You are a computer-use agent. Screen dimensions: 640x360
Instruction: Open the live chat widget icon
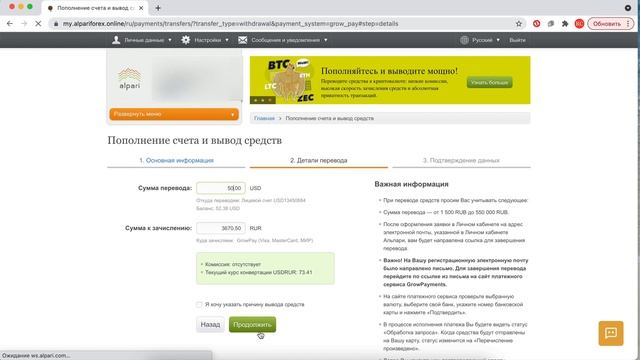[x=611, y=333]
